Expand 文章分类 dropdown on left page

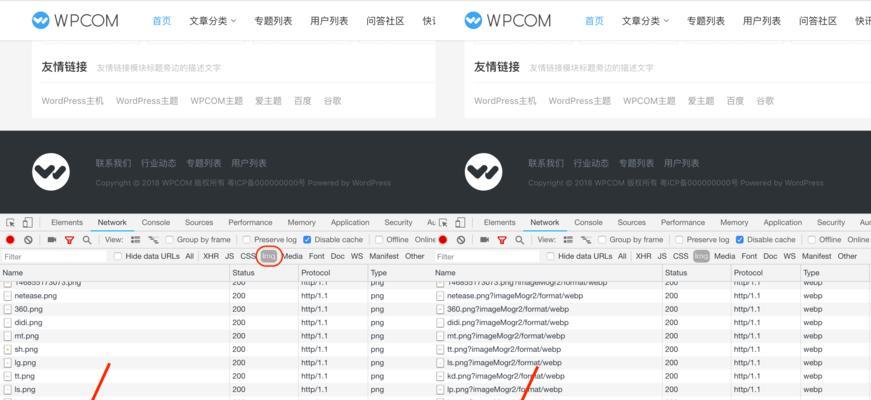click(x=213, y=21)
